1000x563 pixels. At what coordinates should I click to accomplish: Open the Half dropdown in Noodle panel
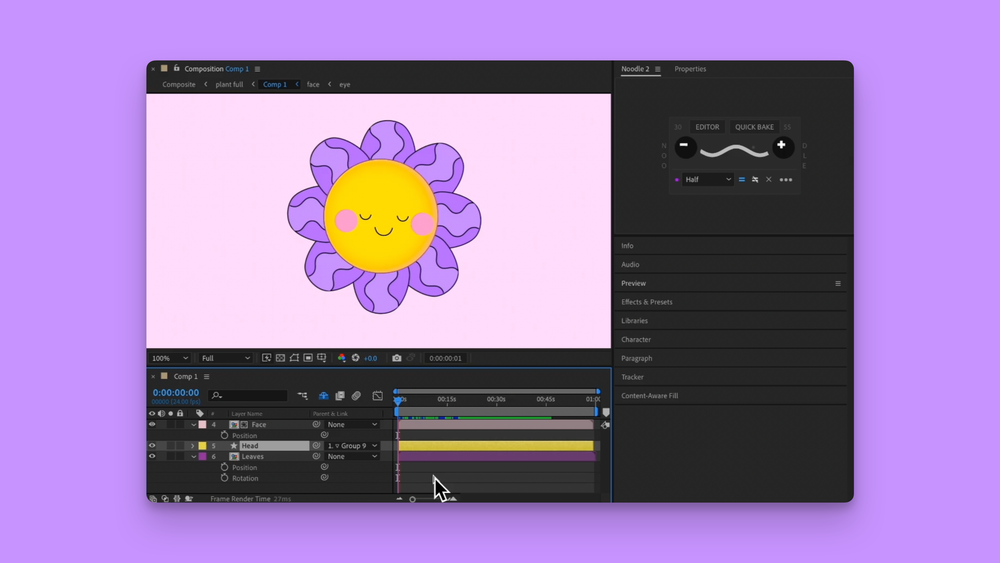[x=708, y=180]
